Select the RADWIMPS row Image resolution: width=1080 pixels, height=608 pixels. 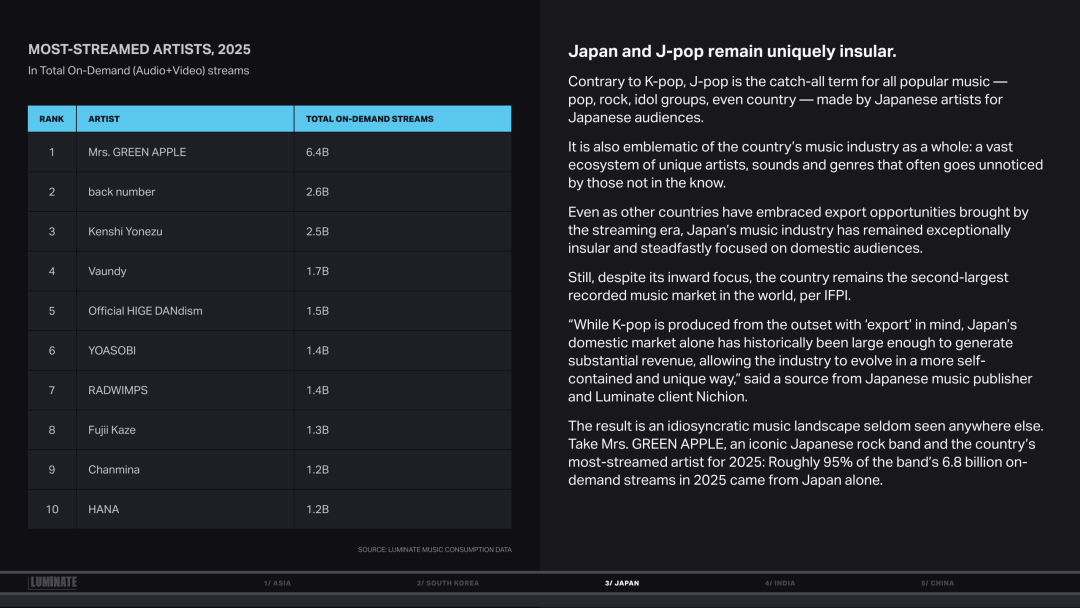pyautogui.click(x=118, y=390)
